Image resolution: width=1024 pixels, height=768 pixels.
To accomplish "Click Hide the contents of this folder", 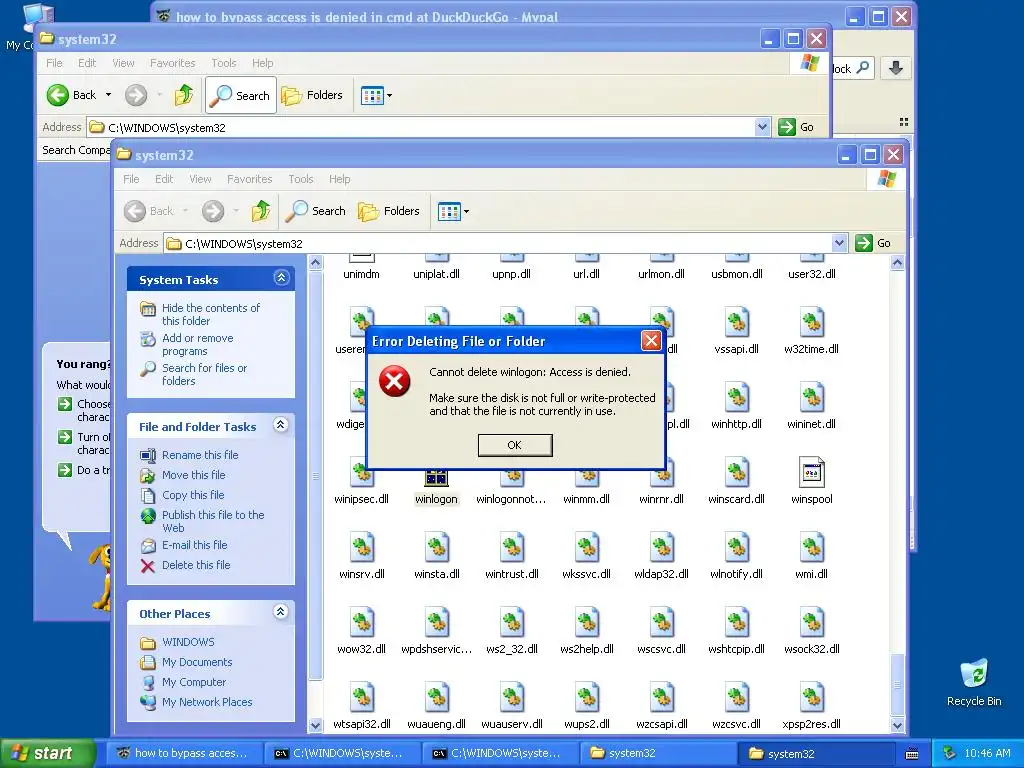I will pos(210,314).
